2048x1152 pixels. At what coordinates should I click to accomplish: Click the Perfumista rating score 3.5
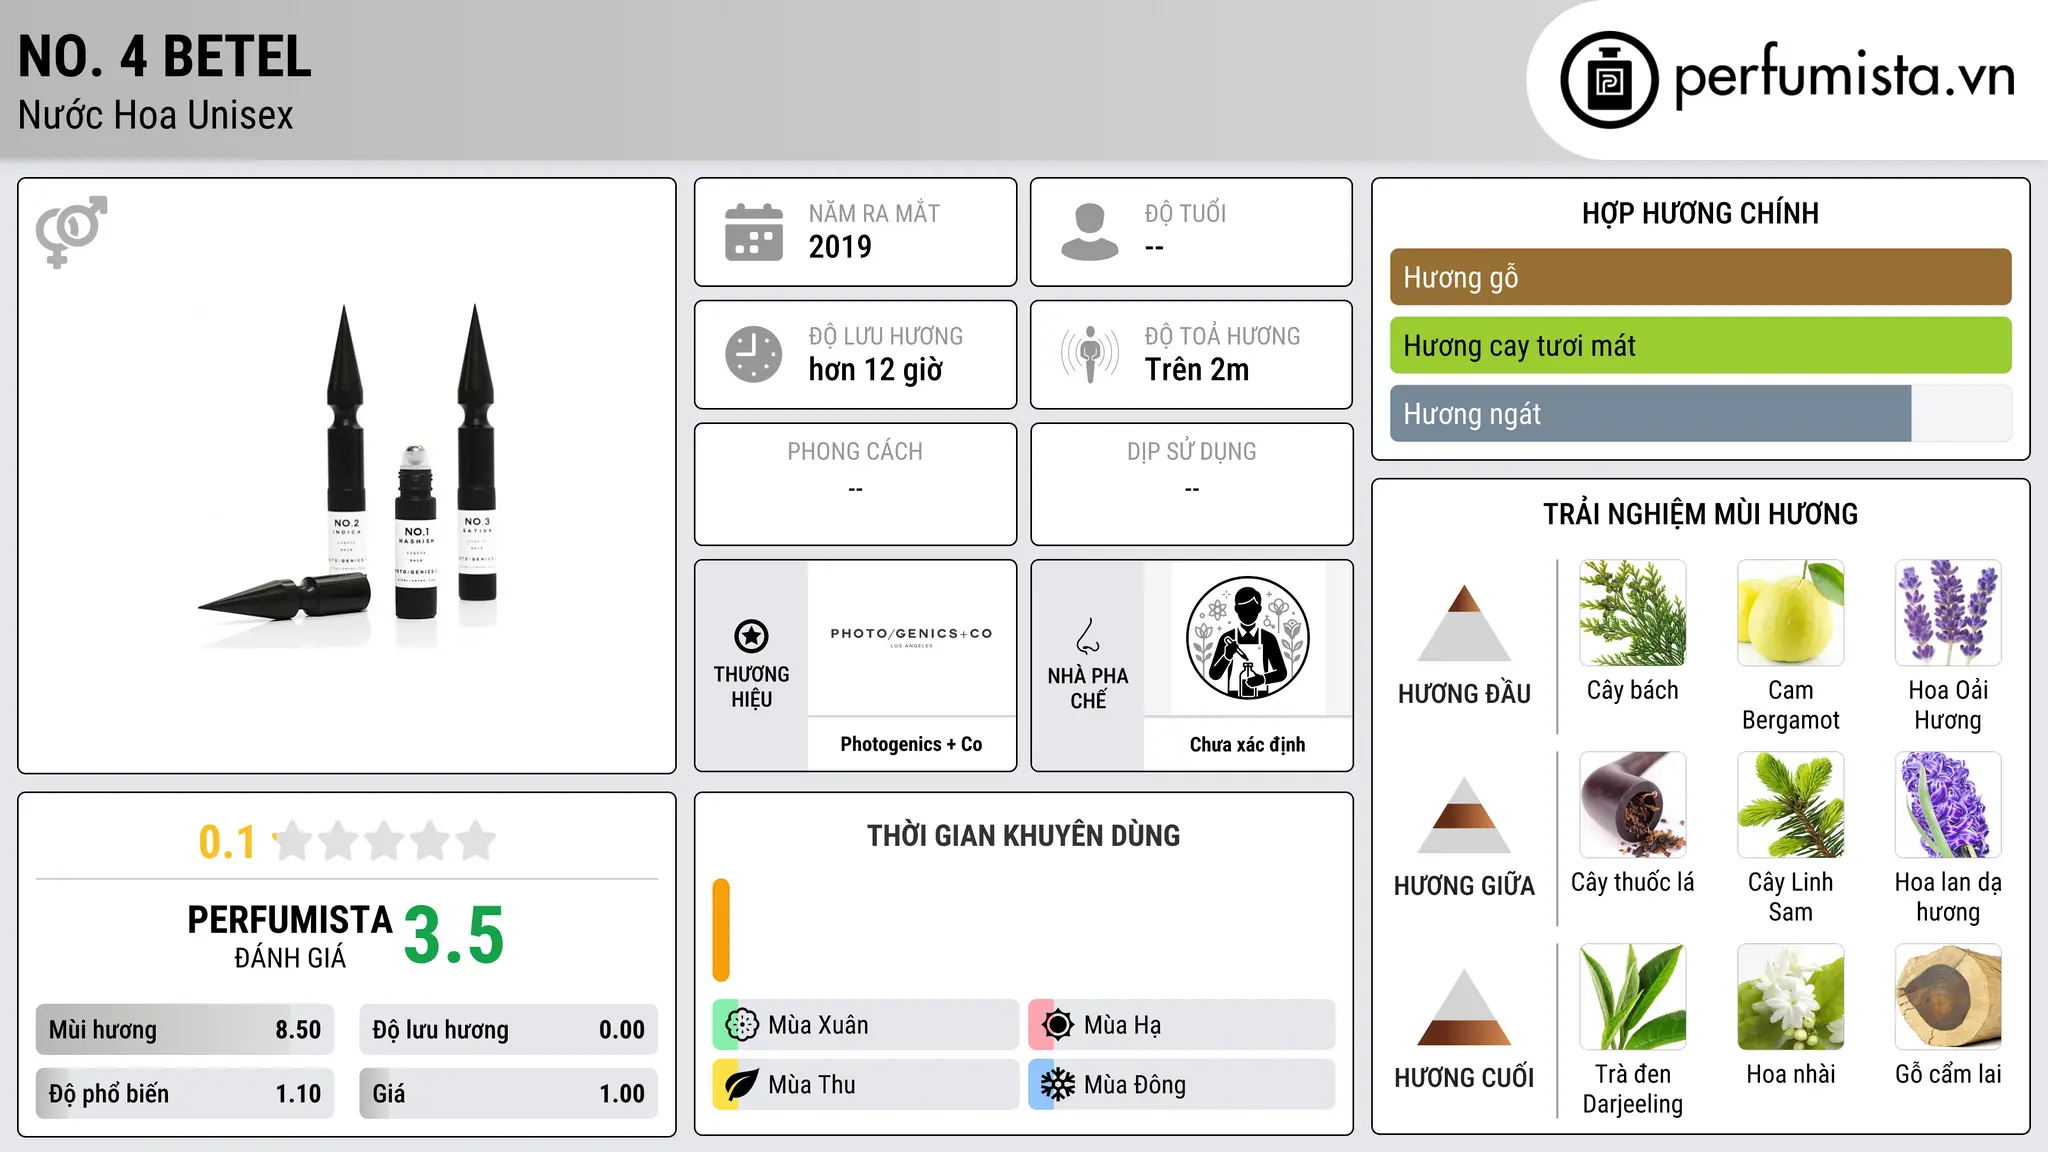coord(454,936)
